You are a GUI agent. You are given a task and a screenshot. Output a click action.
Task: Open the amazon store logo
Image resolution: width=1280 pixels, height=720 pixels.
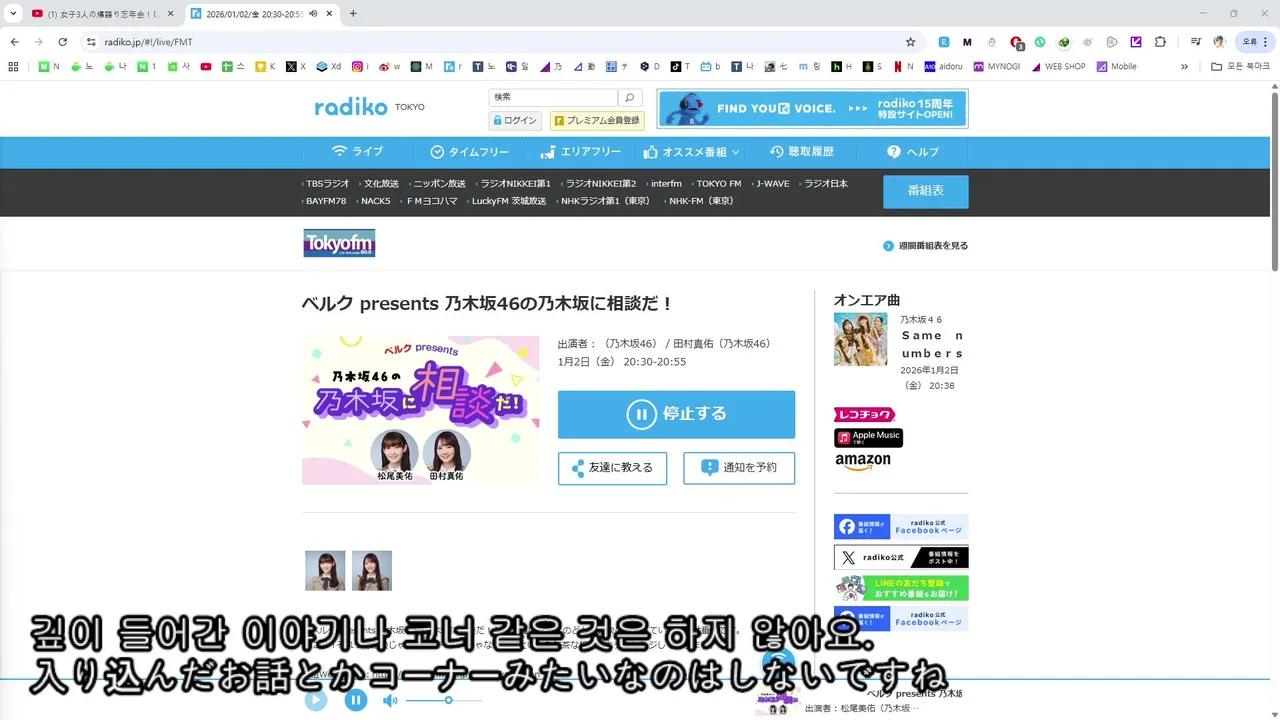point(862,461)
